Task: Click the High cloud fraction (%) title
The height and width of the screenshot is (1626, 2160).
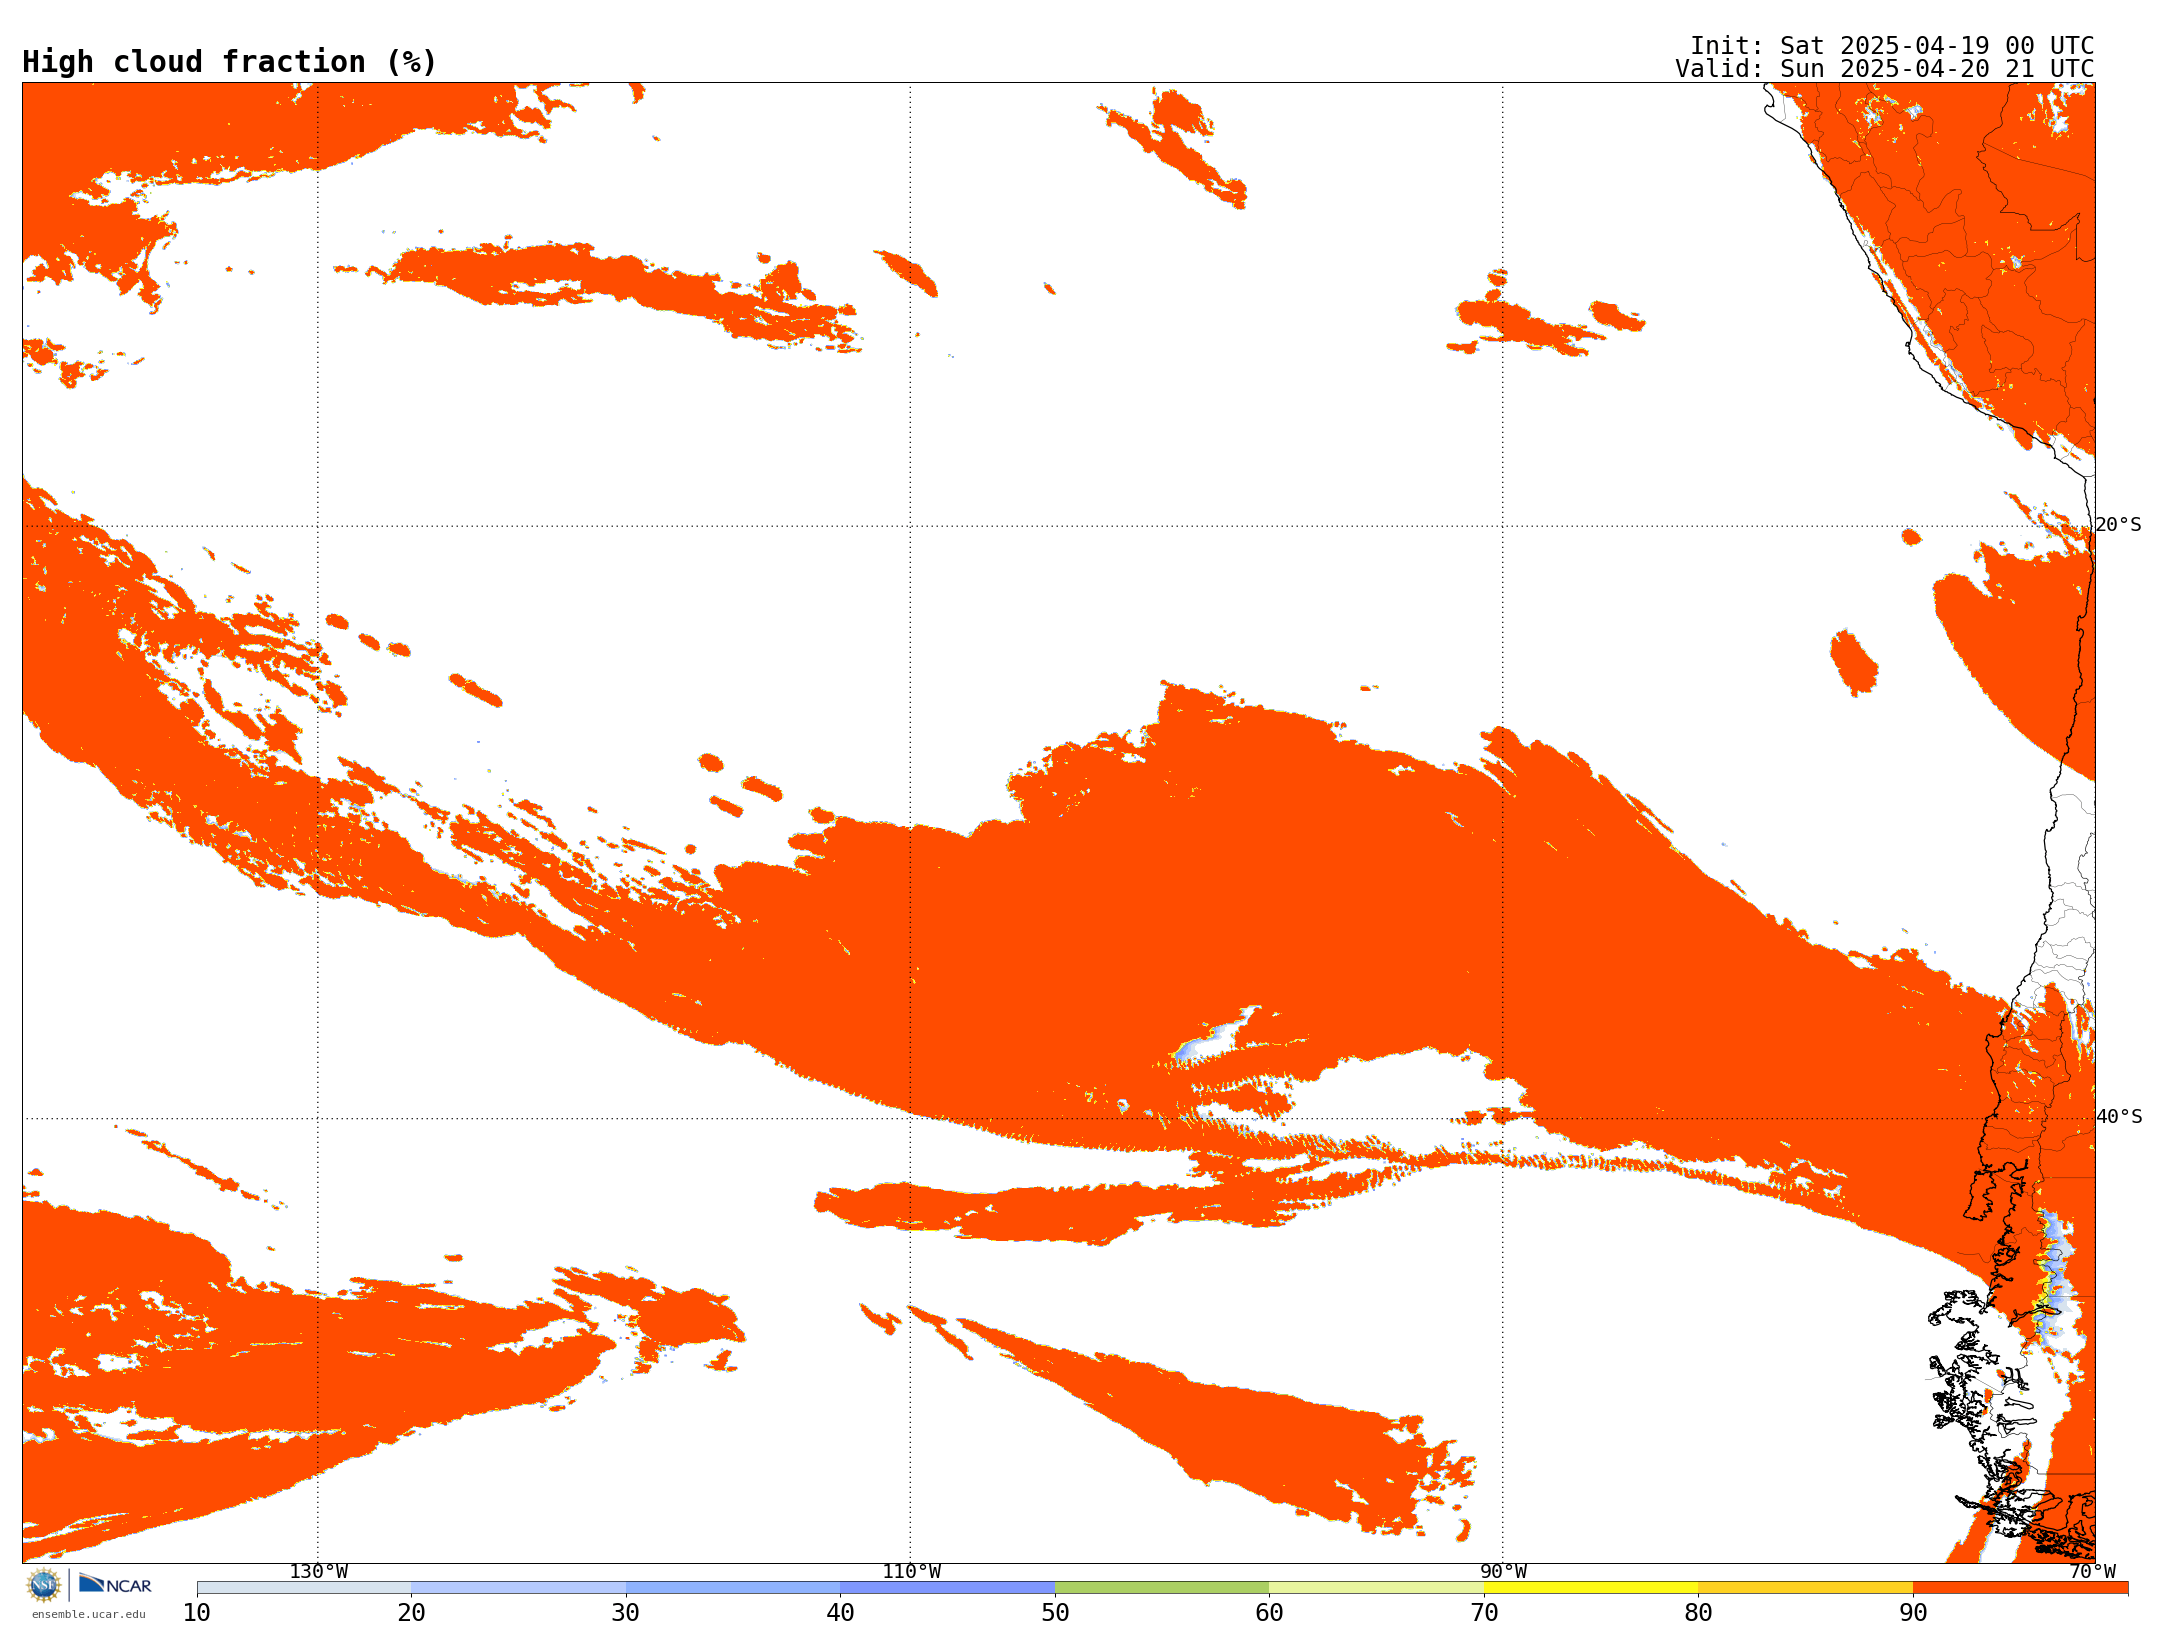Action: 230,62
